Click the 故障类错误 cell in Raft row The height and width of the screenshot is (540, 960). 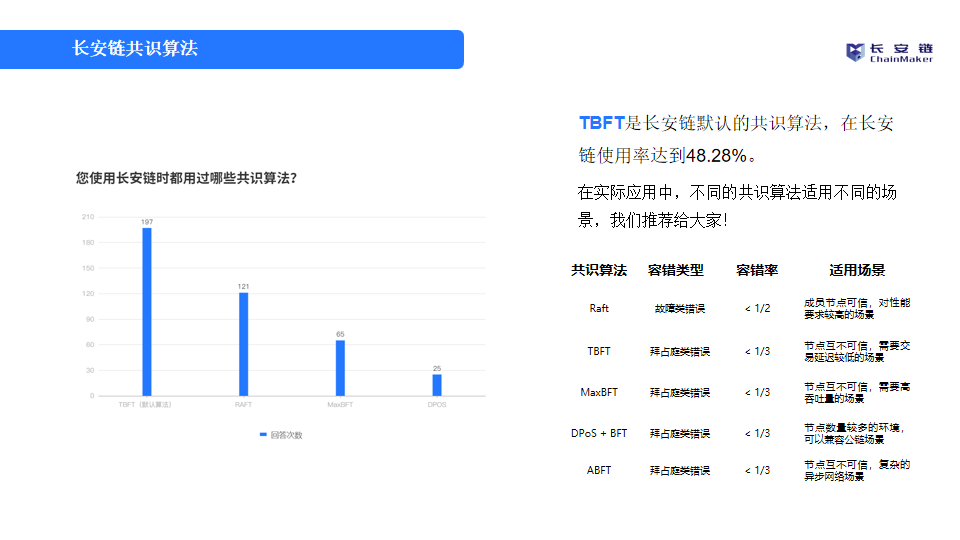click(680, 309)
